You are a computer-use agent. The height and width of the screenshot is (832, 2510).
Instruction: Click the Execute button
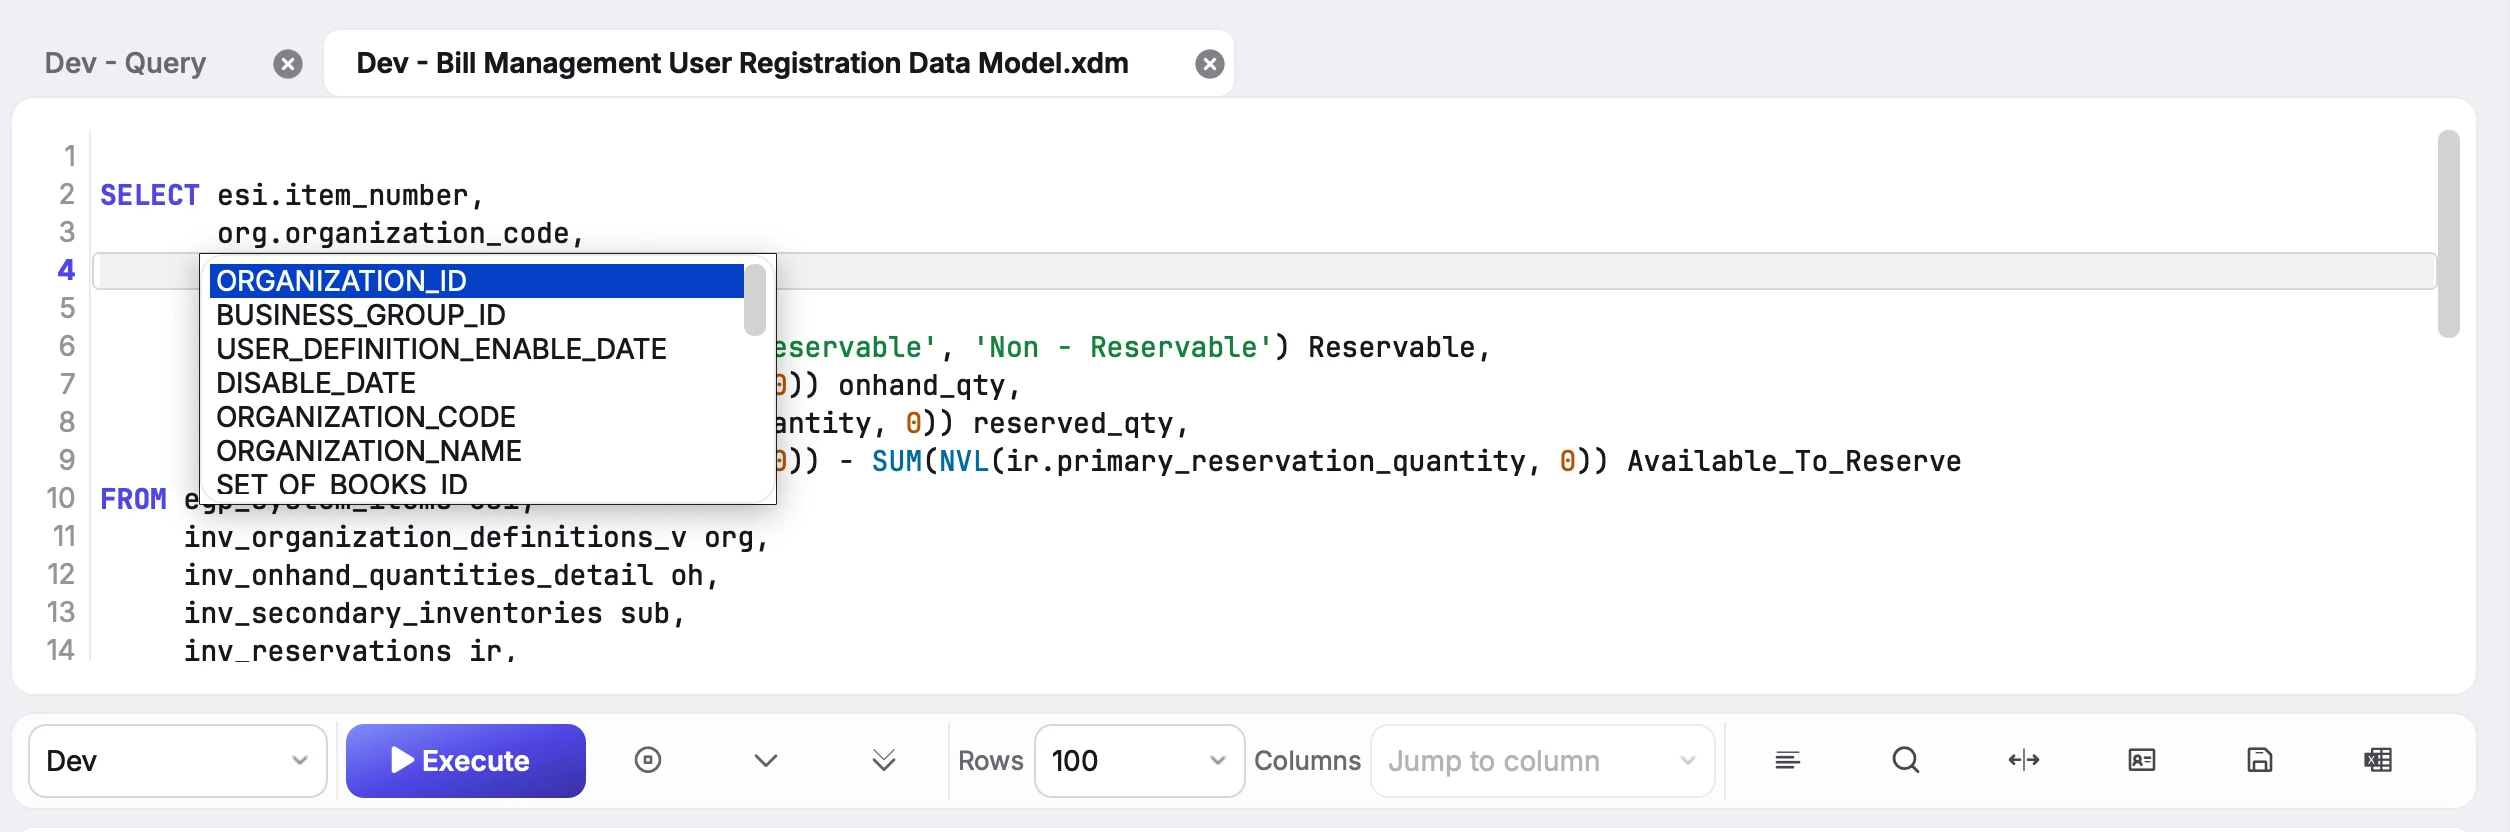click(x=466, y=761)
